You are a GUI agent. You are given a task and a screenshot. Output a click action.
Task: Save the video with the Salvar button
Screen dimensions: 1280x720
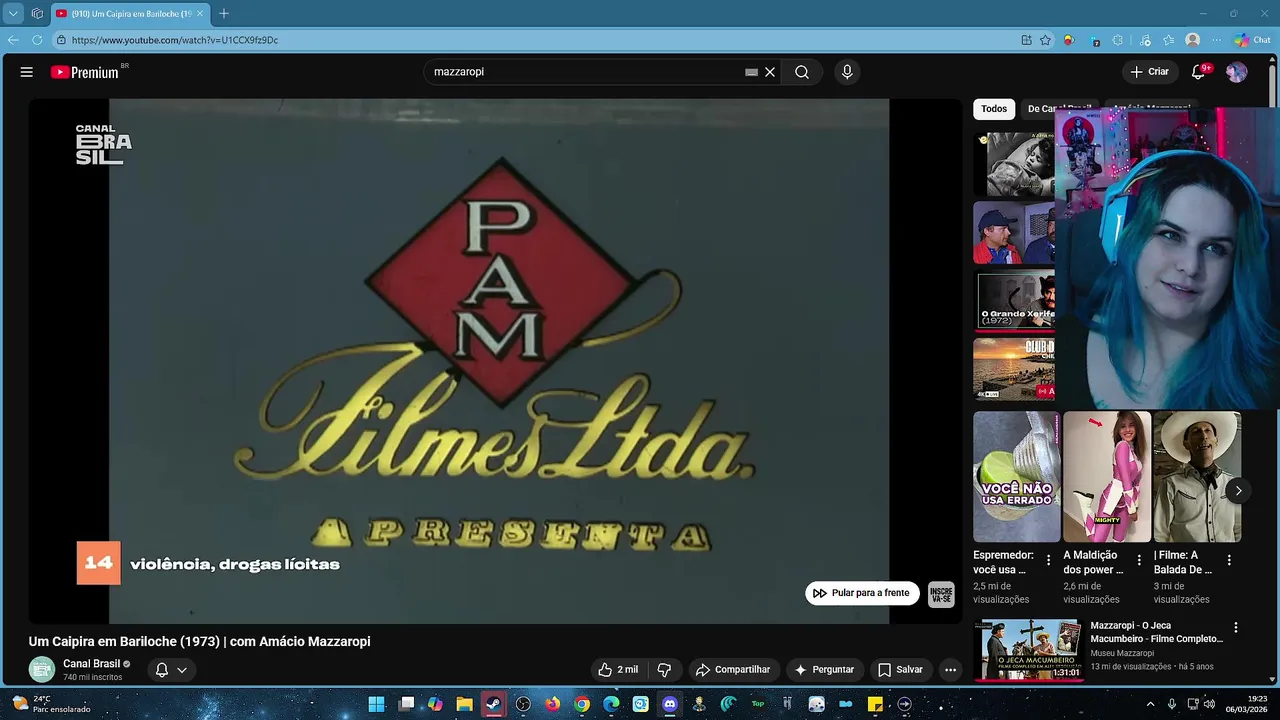point(900,670)
